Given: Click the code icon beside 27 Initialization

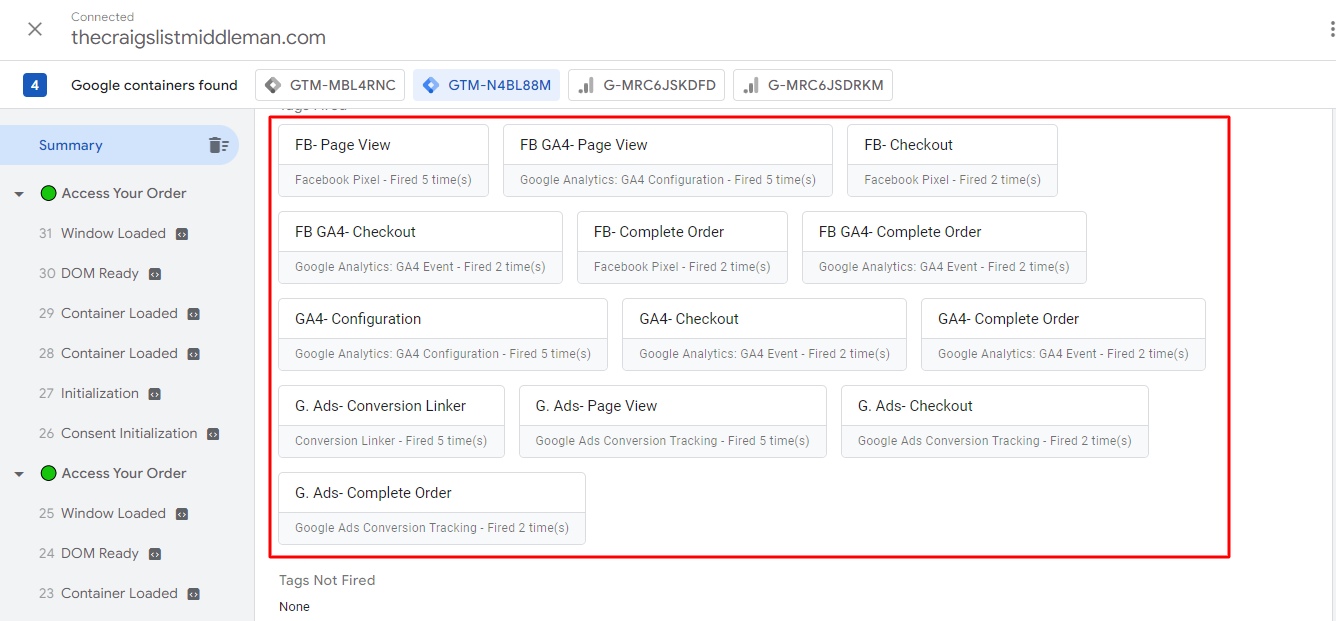Looking at the screenshot, I should point(155,394).
